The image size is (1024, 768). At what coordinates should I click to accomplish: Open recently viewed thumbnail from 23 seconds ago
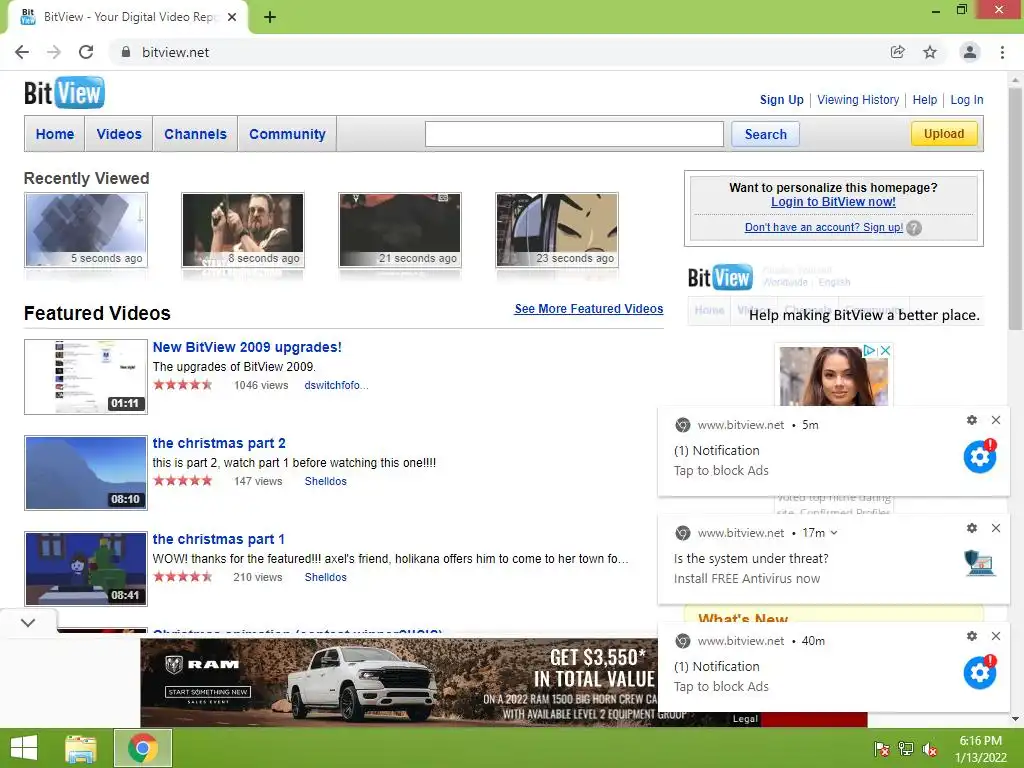[x=557, y=230]
